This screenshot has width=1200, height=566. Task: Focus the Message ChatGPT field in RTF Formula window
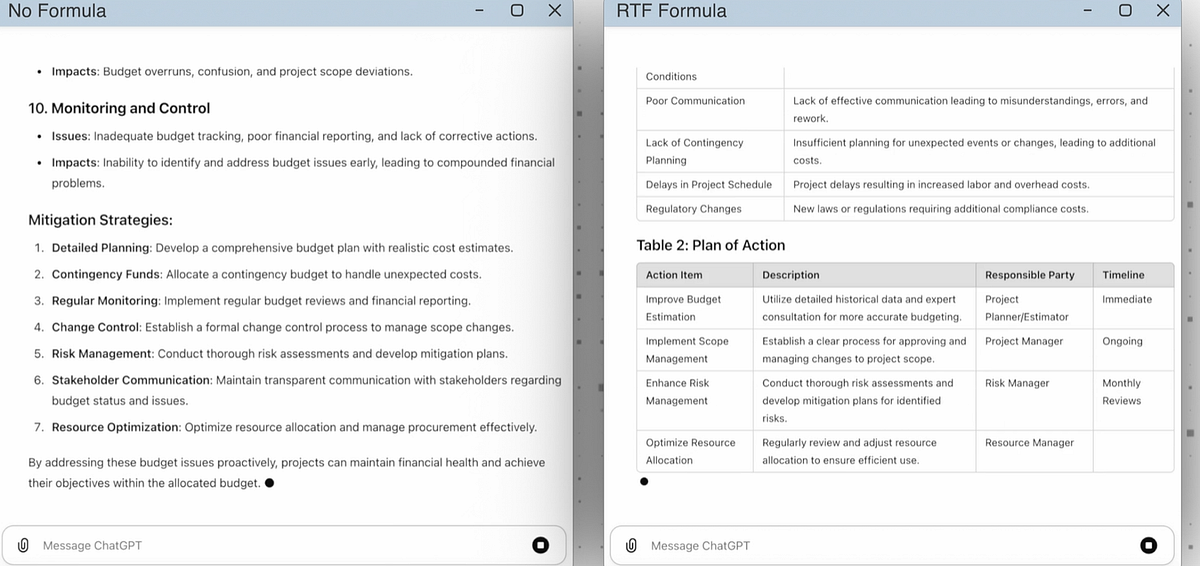892,545
